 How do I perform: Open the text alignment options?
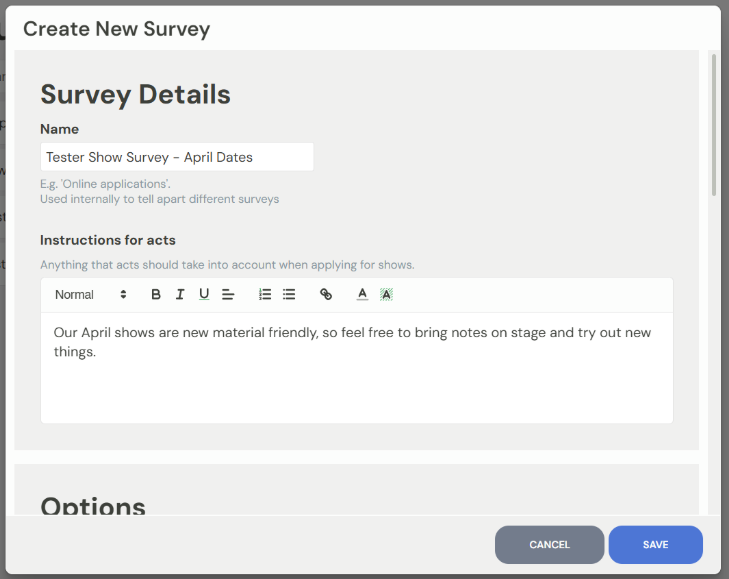click(x=228, y=294)
